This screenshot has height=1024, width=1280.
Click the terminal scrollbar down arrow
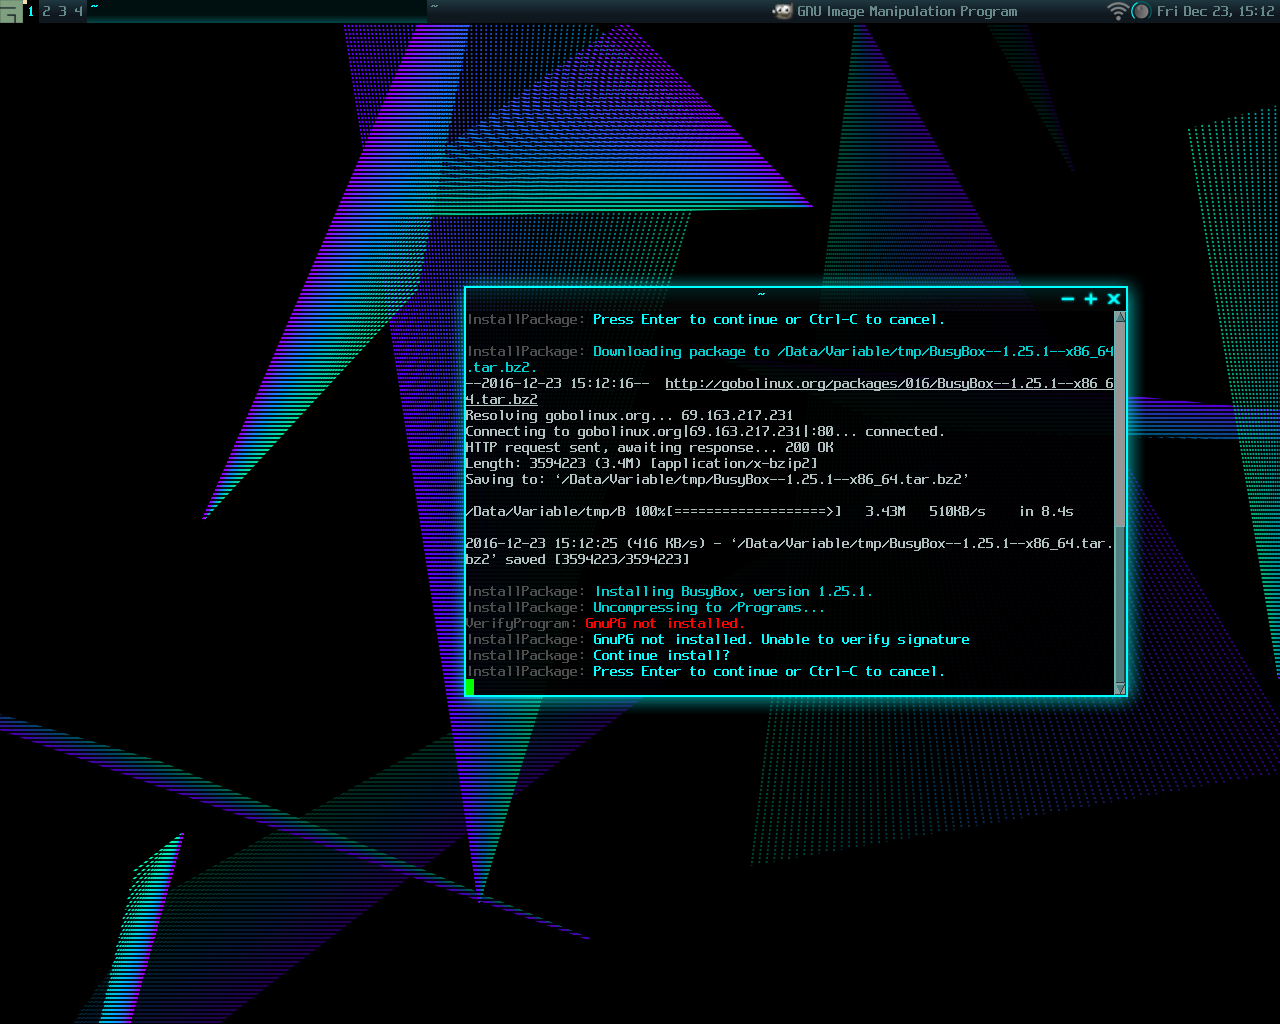click(x=1120, y=688)
